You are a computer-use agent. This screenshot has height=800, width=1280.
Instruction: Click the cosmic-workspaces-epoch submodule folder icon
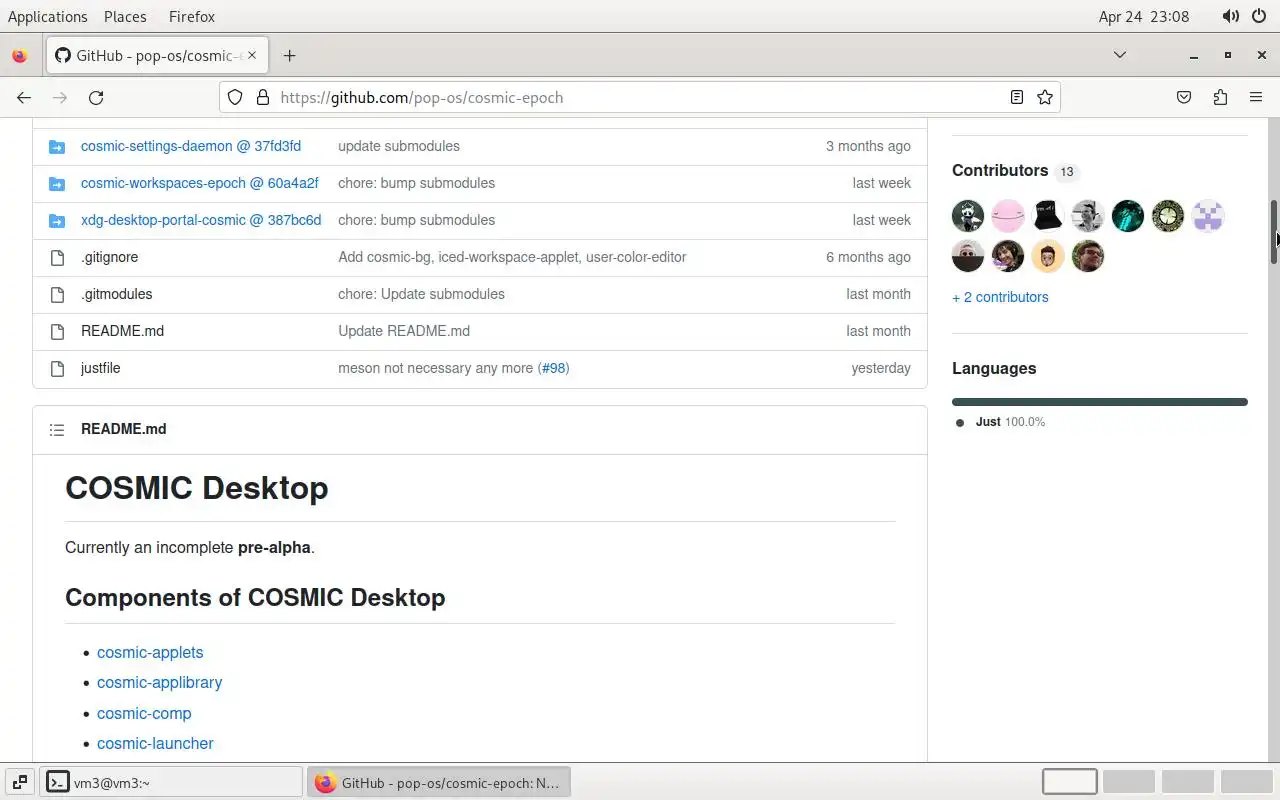coord(57,183)
